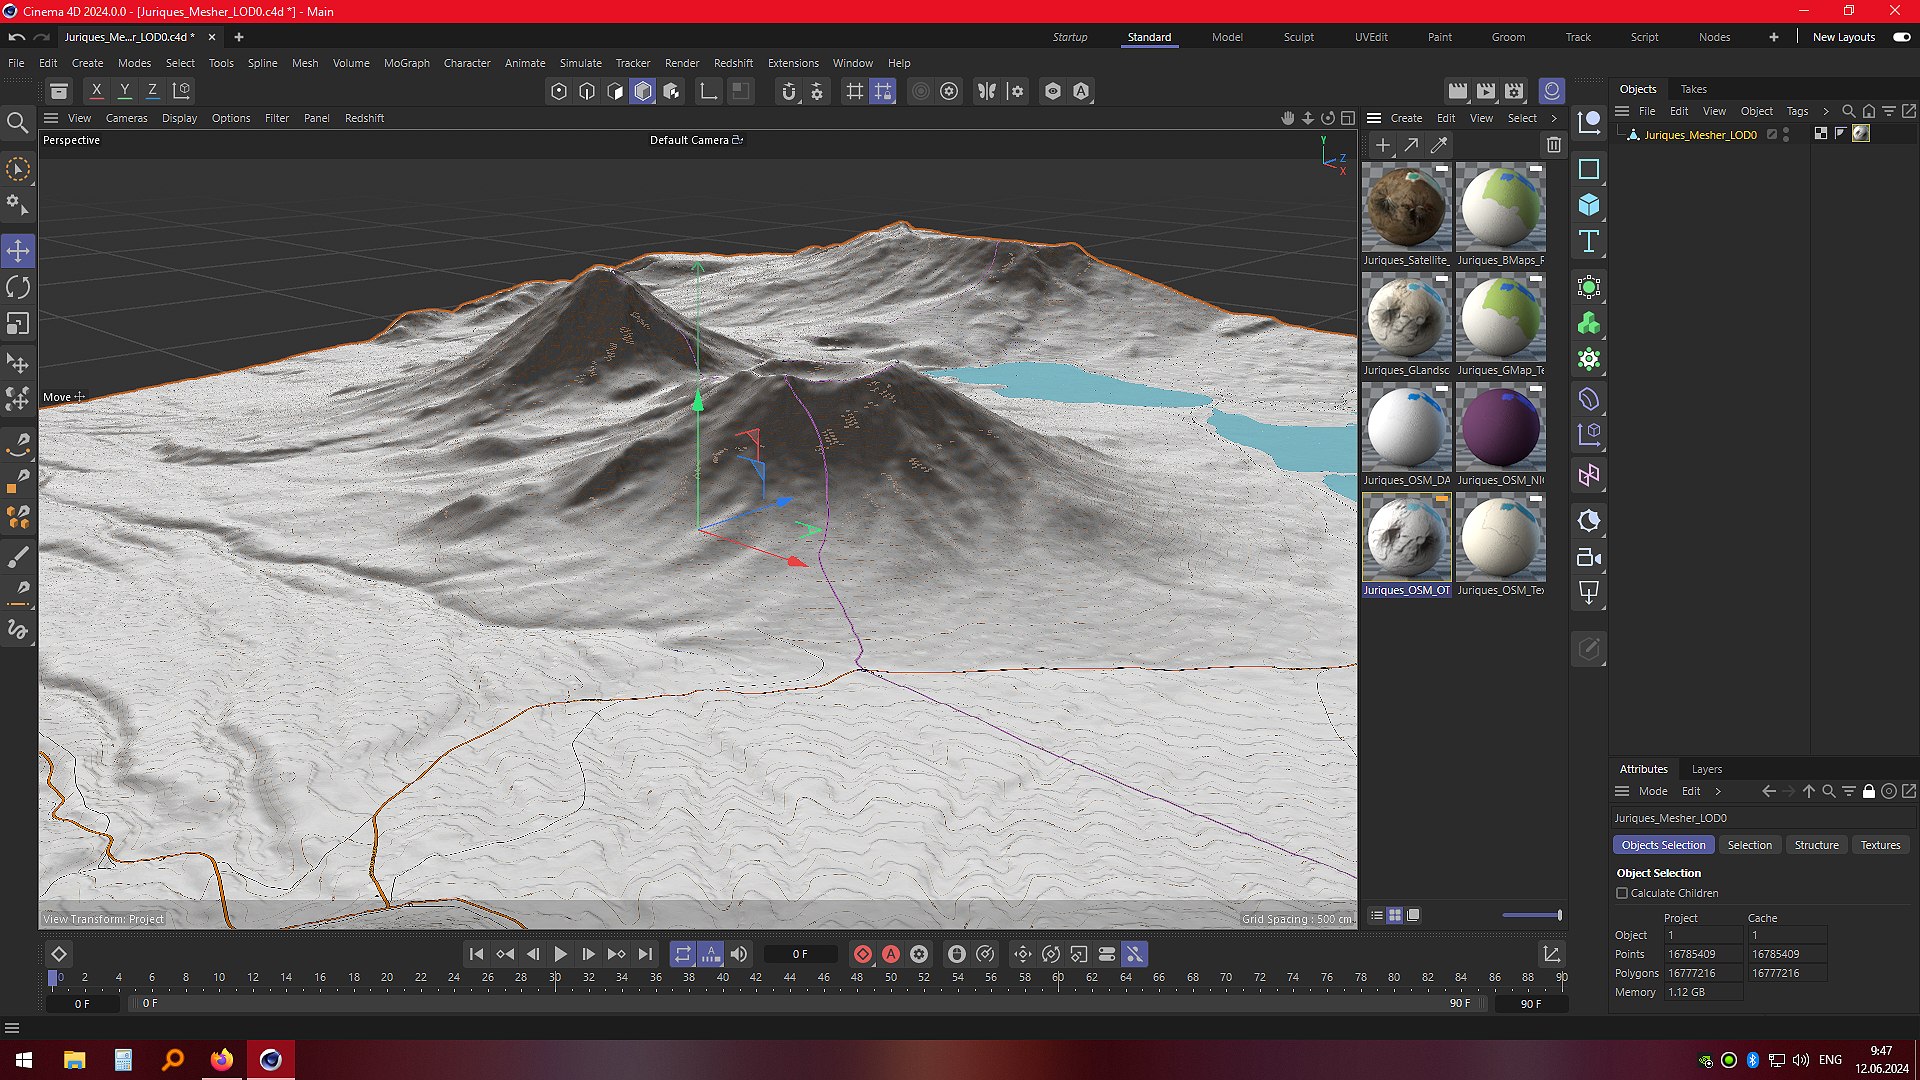
Task: Click Textures button in Attributes
Action: click(x=1880, y=845)
